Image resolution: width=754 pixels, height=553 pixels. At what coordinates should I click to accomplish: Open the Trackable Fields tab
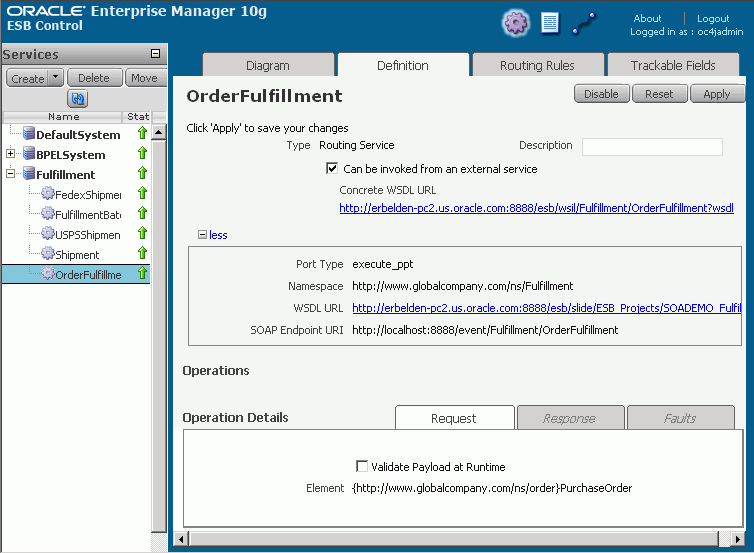click(673, 65)
